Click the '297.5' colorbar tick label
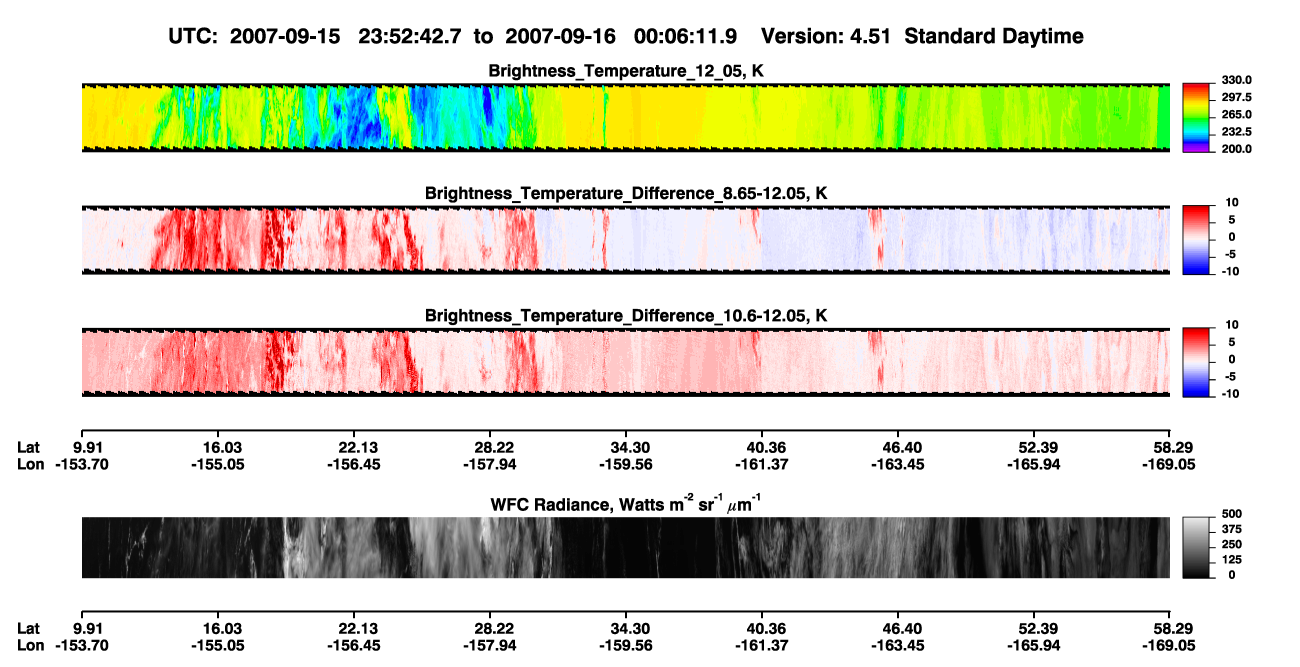This screenshot has width=1300, height=667. click(1237, 98)
